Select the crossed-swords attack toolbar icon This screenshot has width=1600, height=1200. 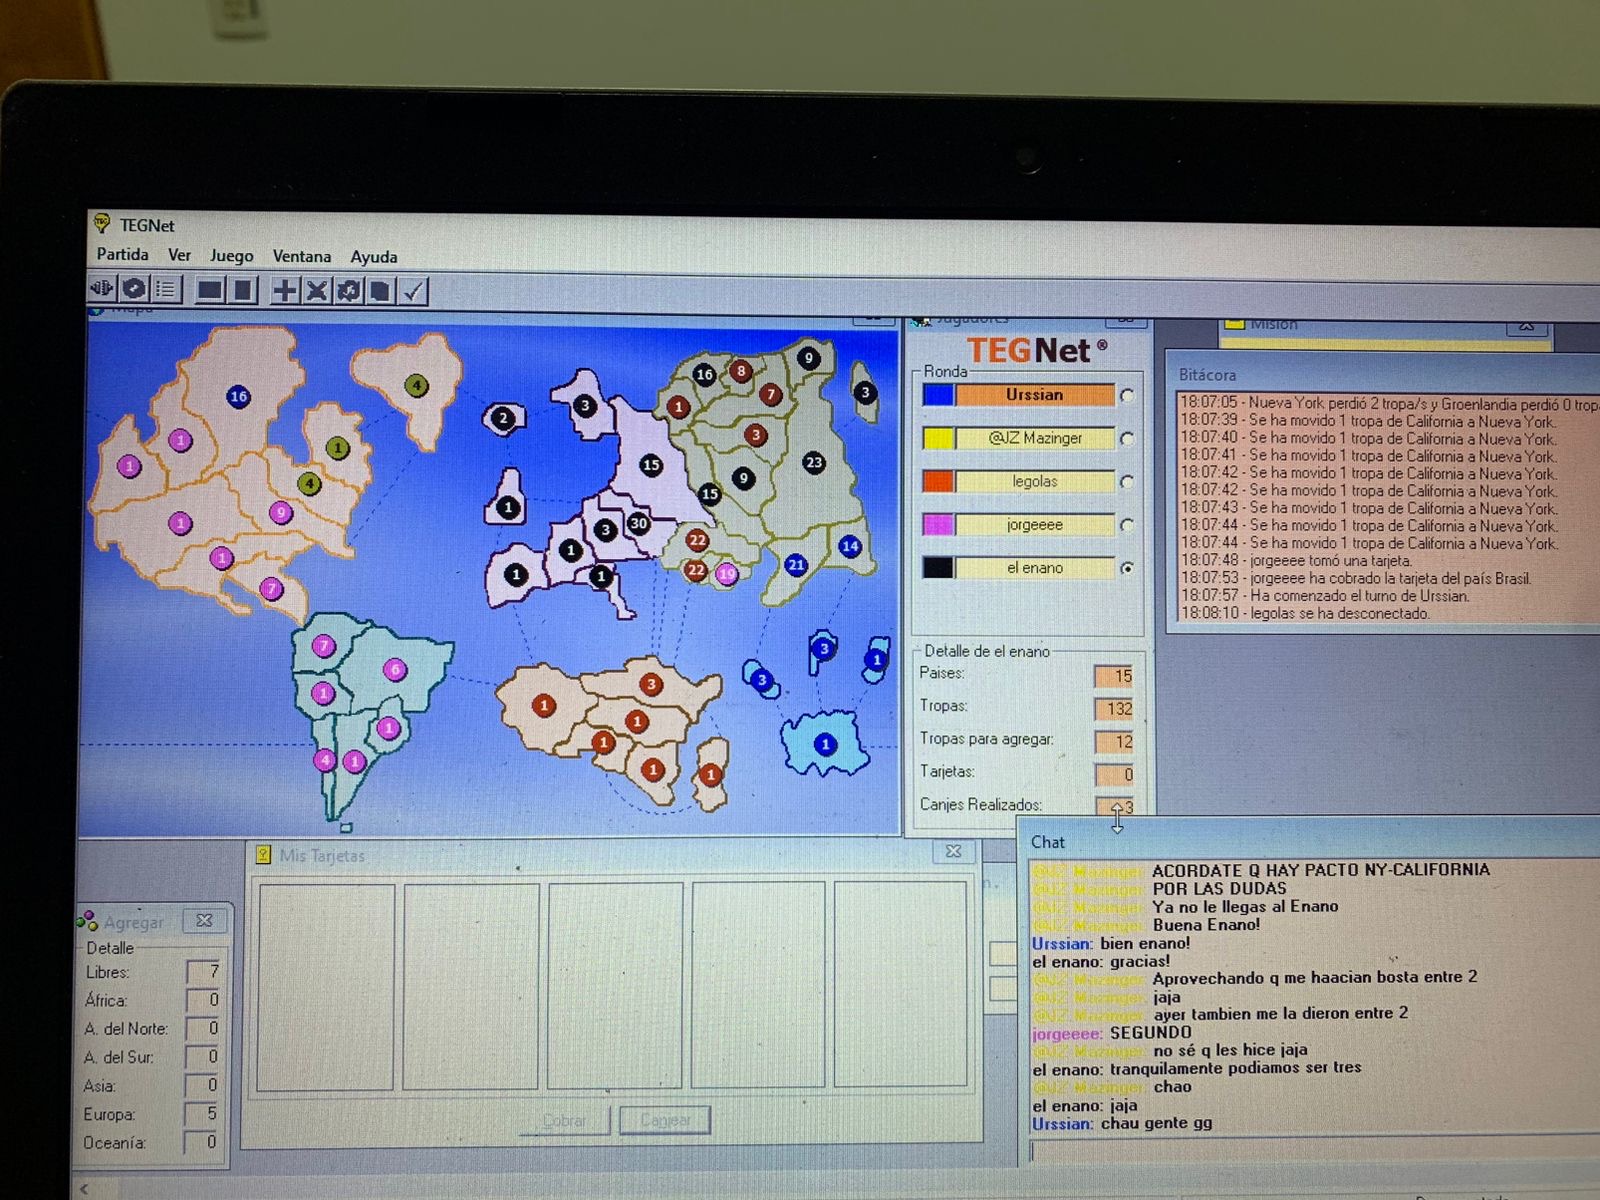(x=317, y=291)
